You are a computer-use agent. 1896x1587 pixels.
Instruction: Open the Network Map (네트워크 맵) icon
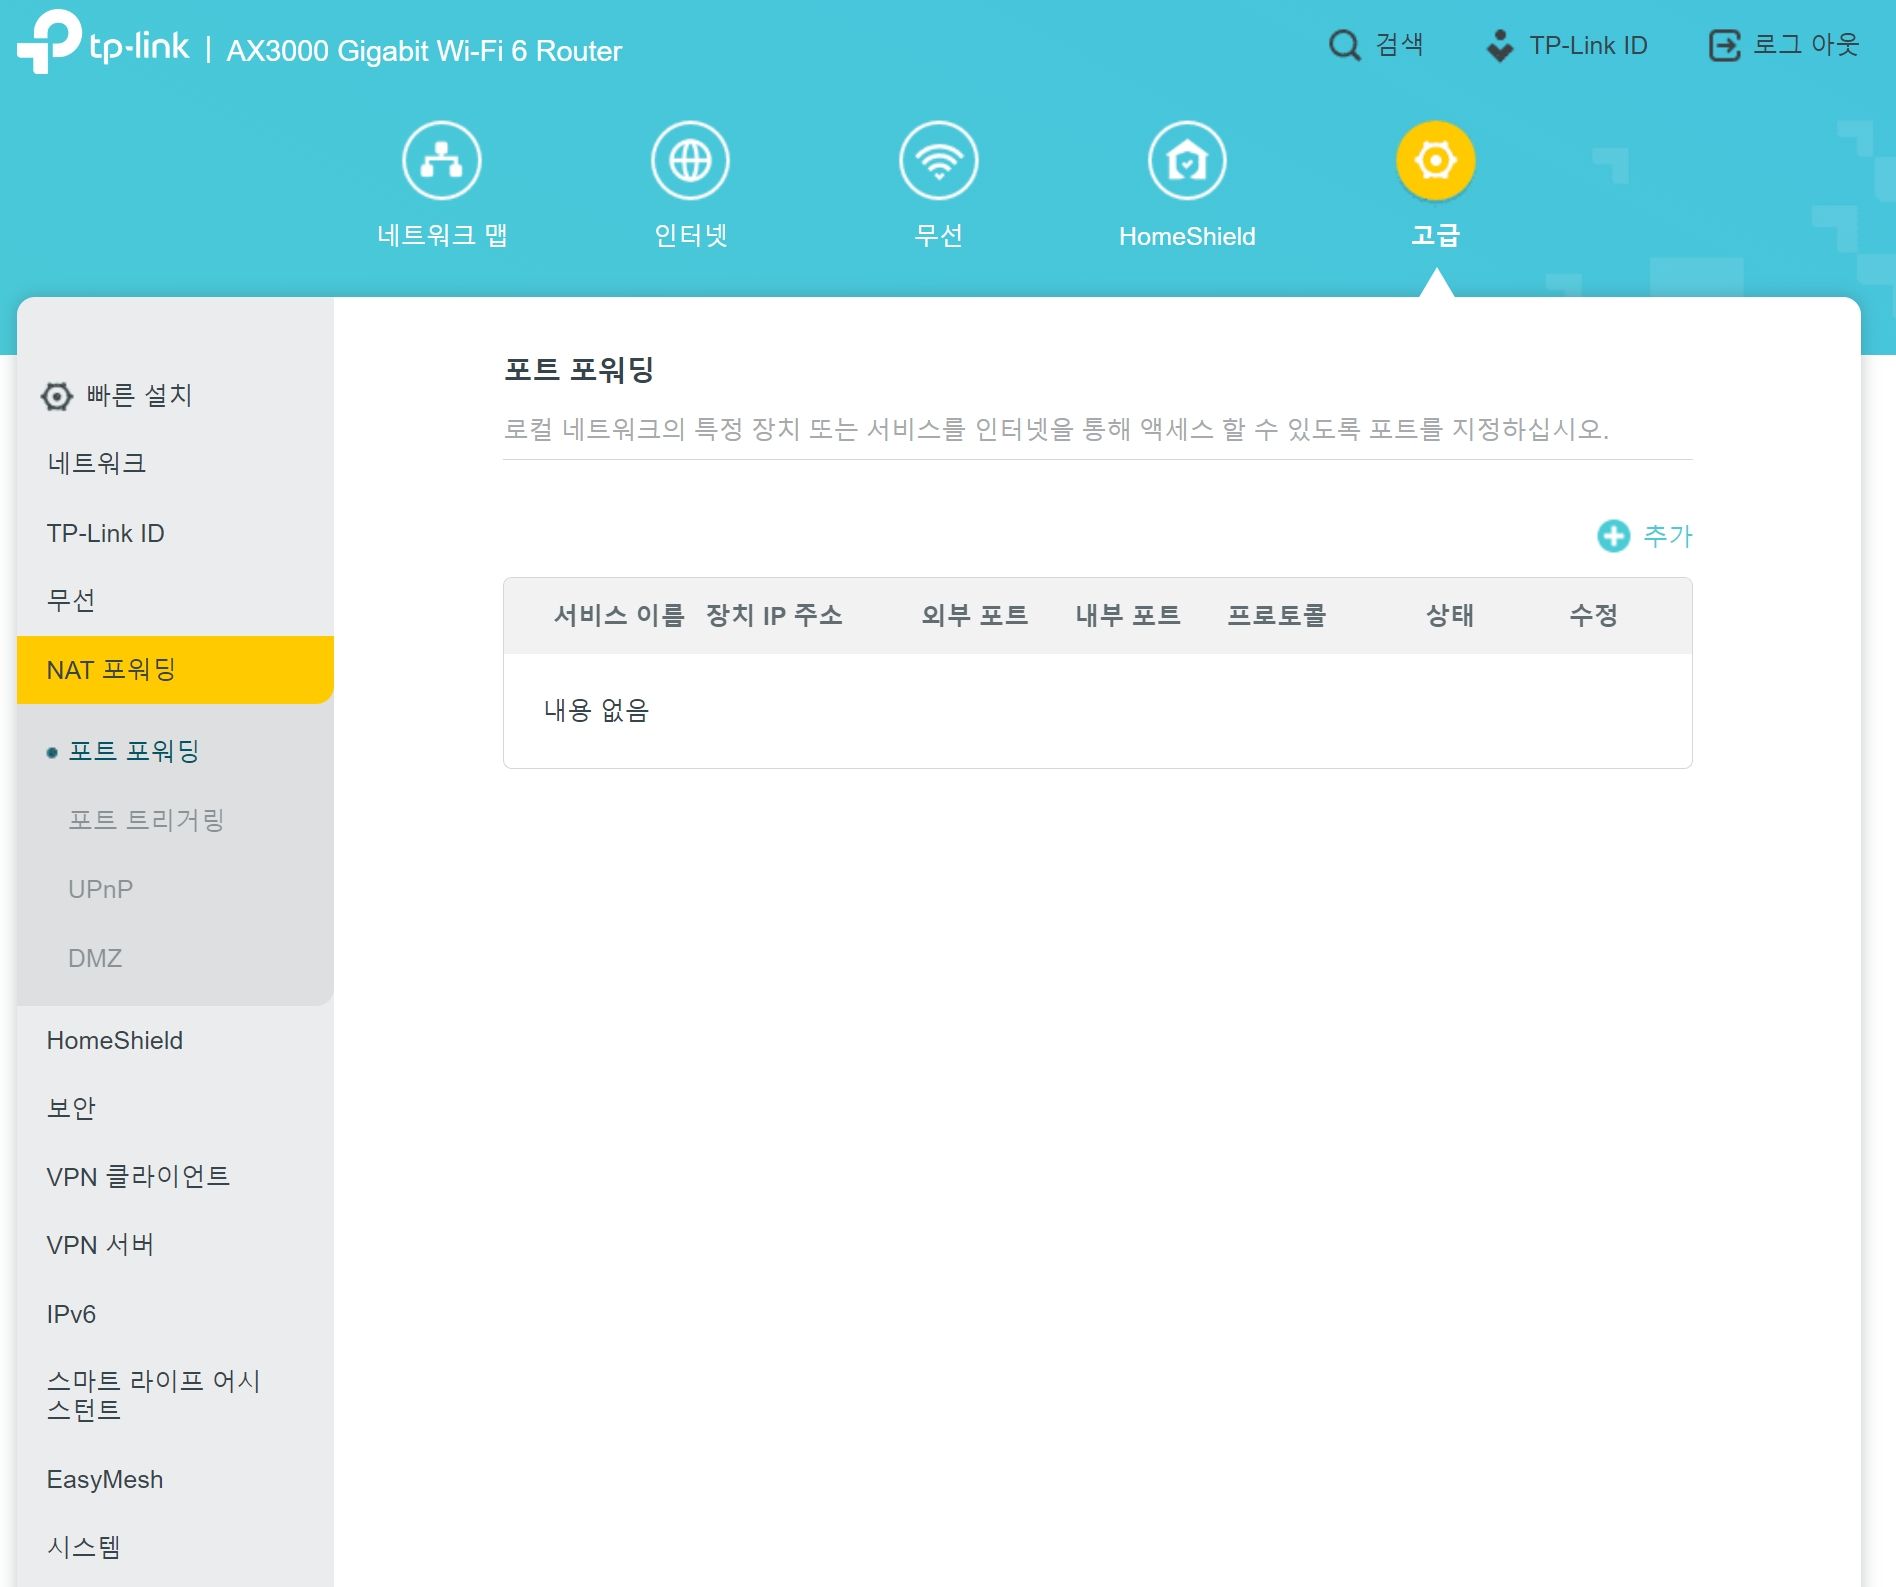[441, 160]
